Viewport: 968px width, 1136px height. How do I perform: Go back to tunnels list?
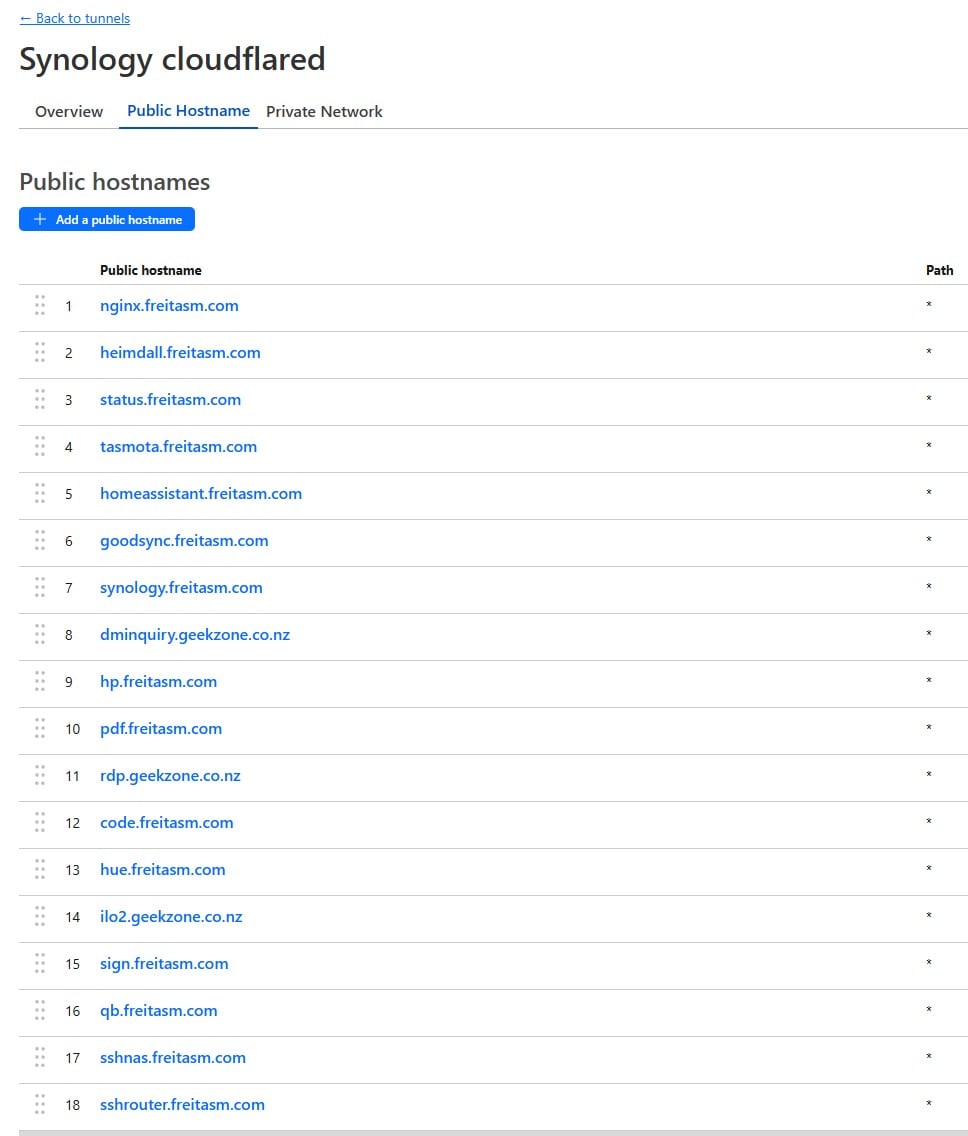pyautogui.click(x=75, y=18)
